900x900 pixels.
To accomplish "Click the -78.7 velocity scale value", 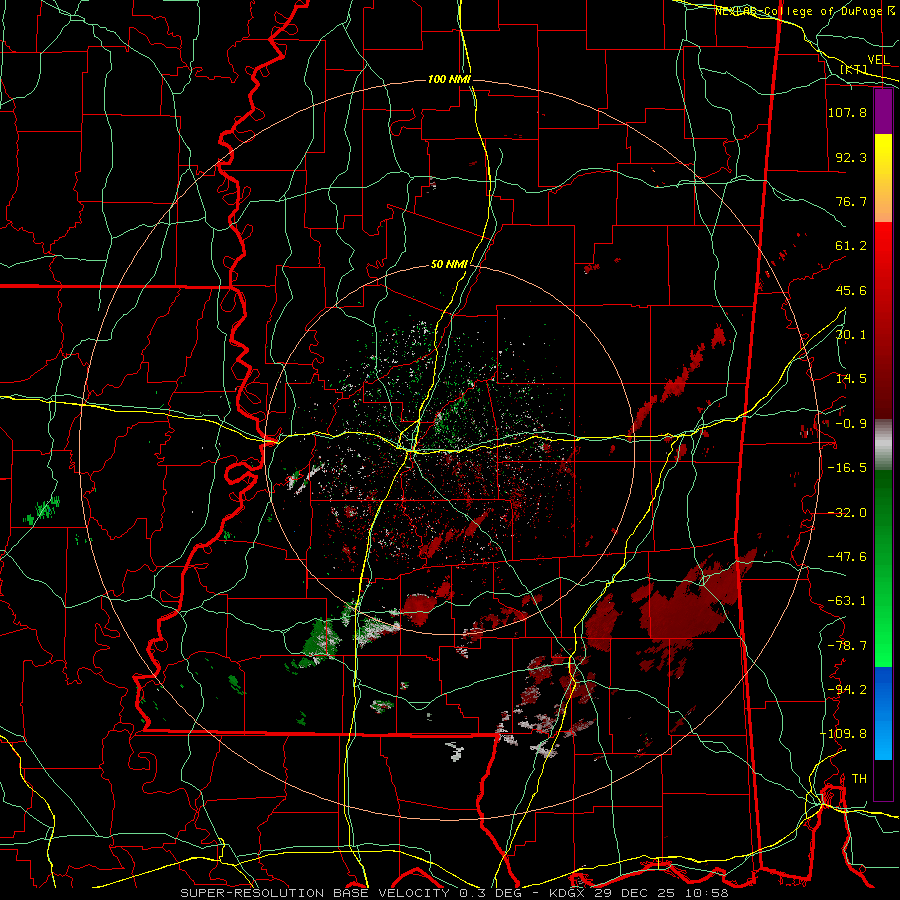I will [847, 646].
